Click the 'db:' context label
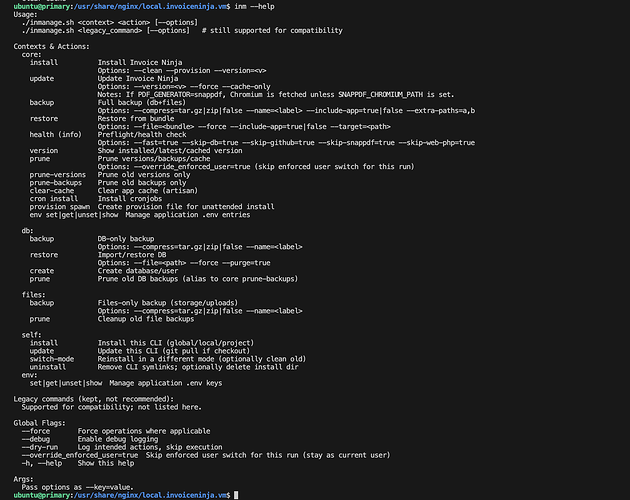 tap(27, 231)
